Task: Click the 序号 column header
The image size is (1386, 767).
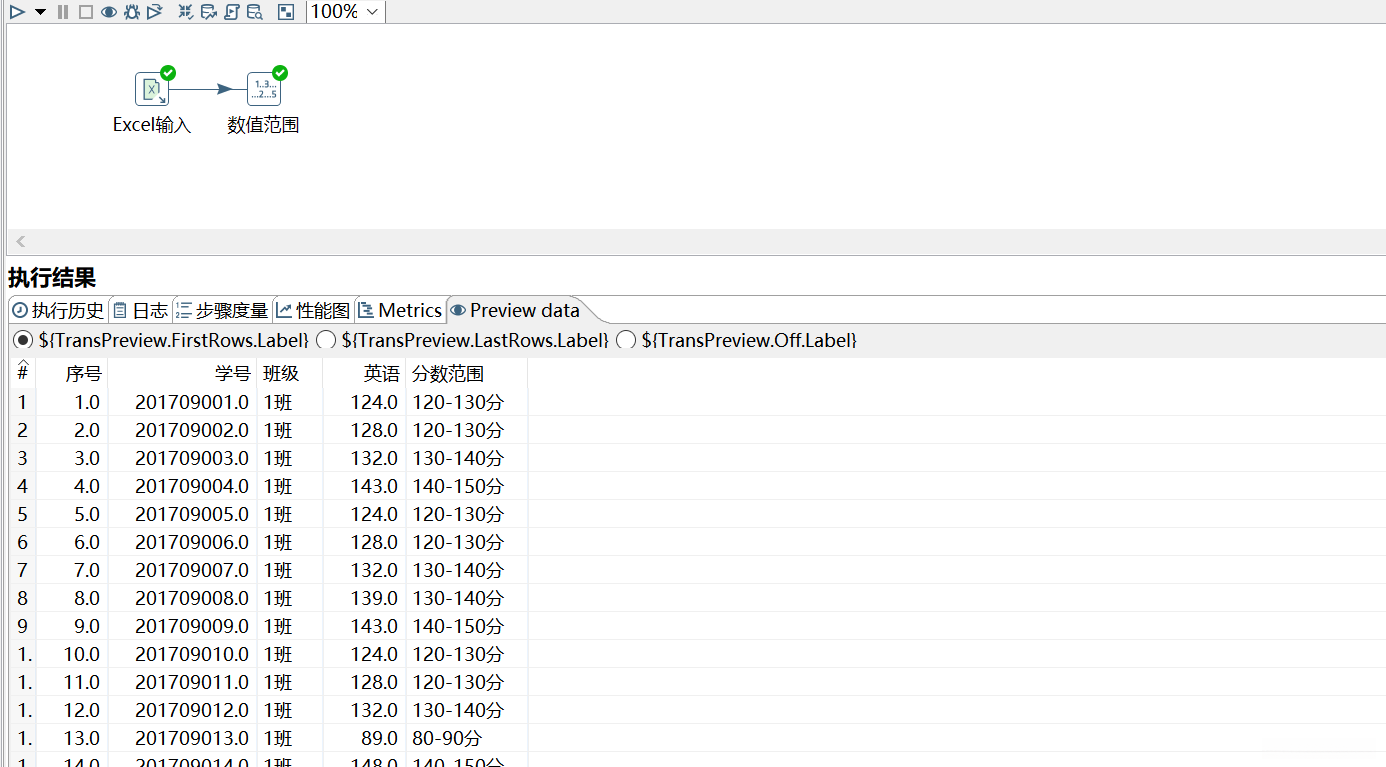Action: click(72, 374)
